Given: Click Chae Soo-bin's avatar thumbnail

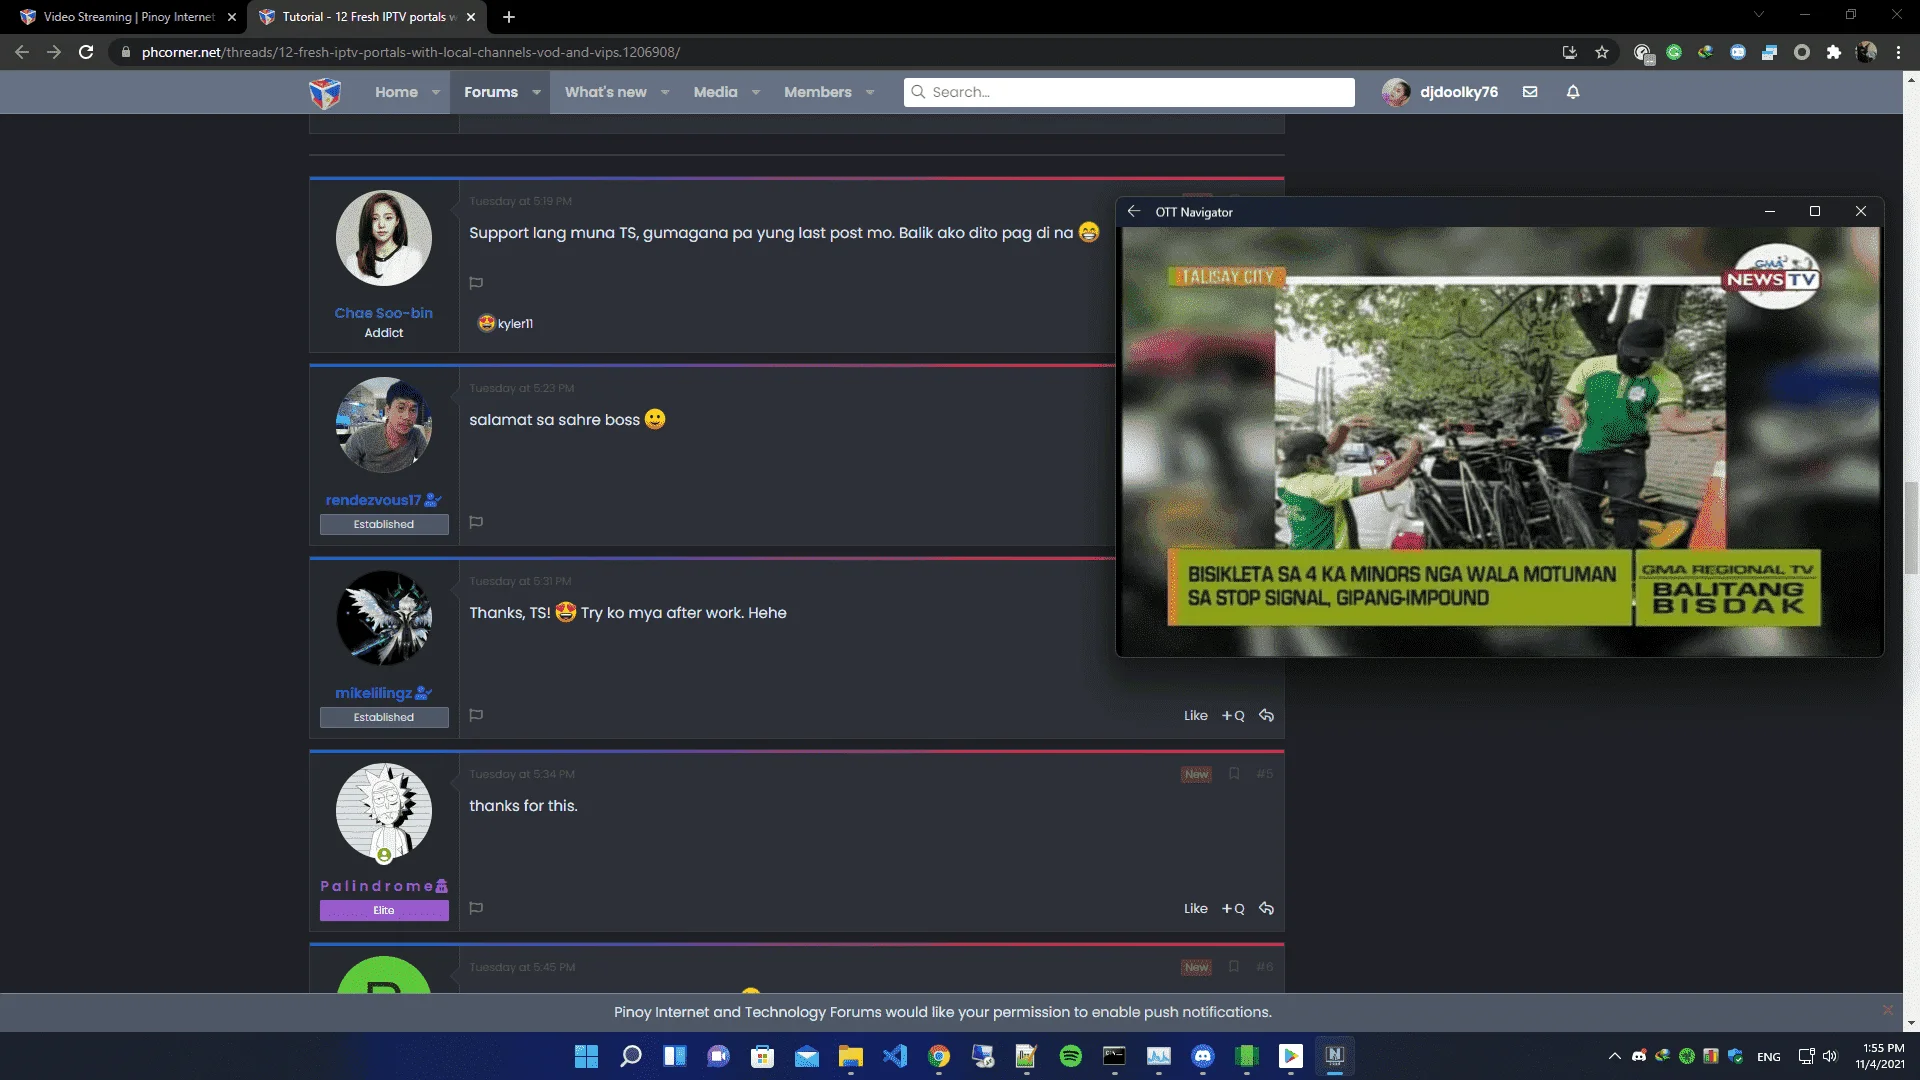Looking at the screenshot, I should tap(383, 238).
